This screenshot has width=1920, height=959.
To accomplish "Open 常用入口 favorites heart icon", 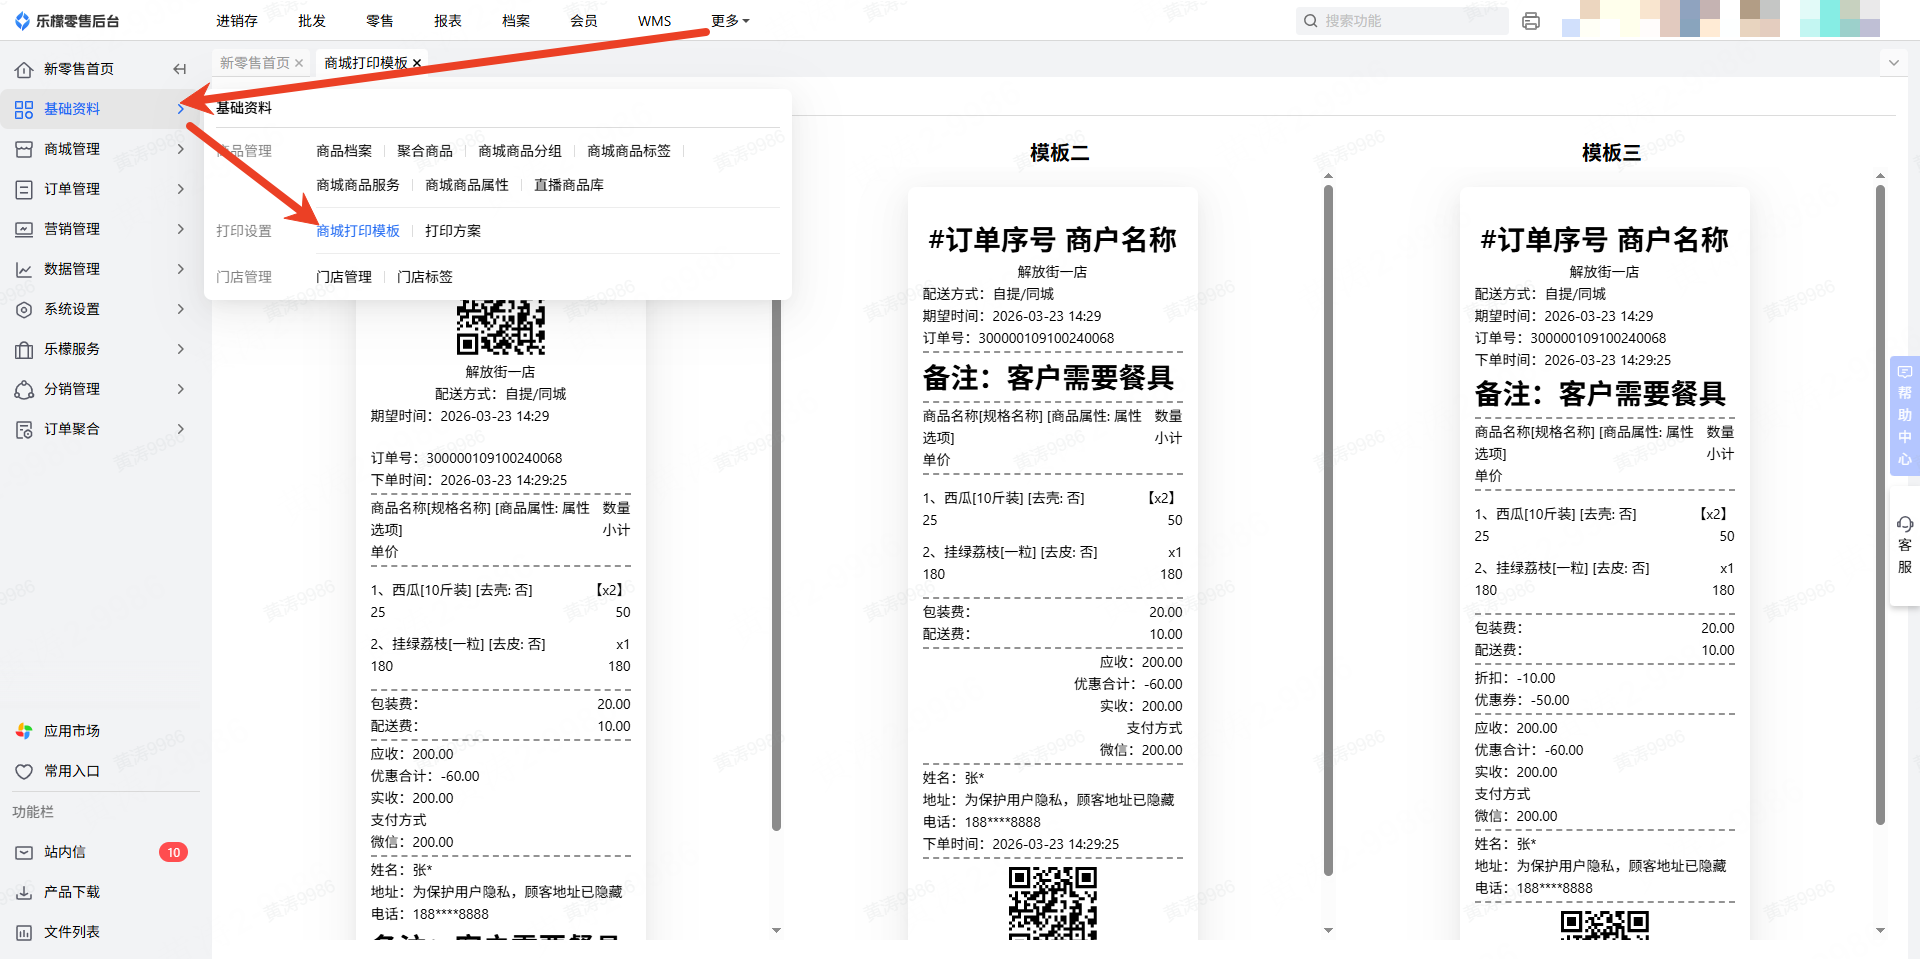I will click(x=24, y=771).
